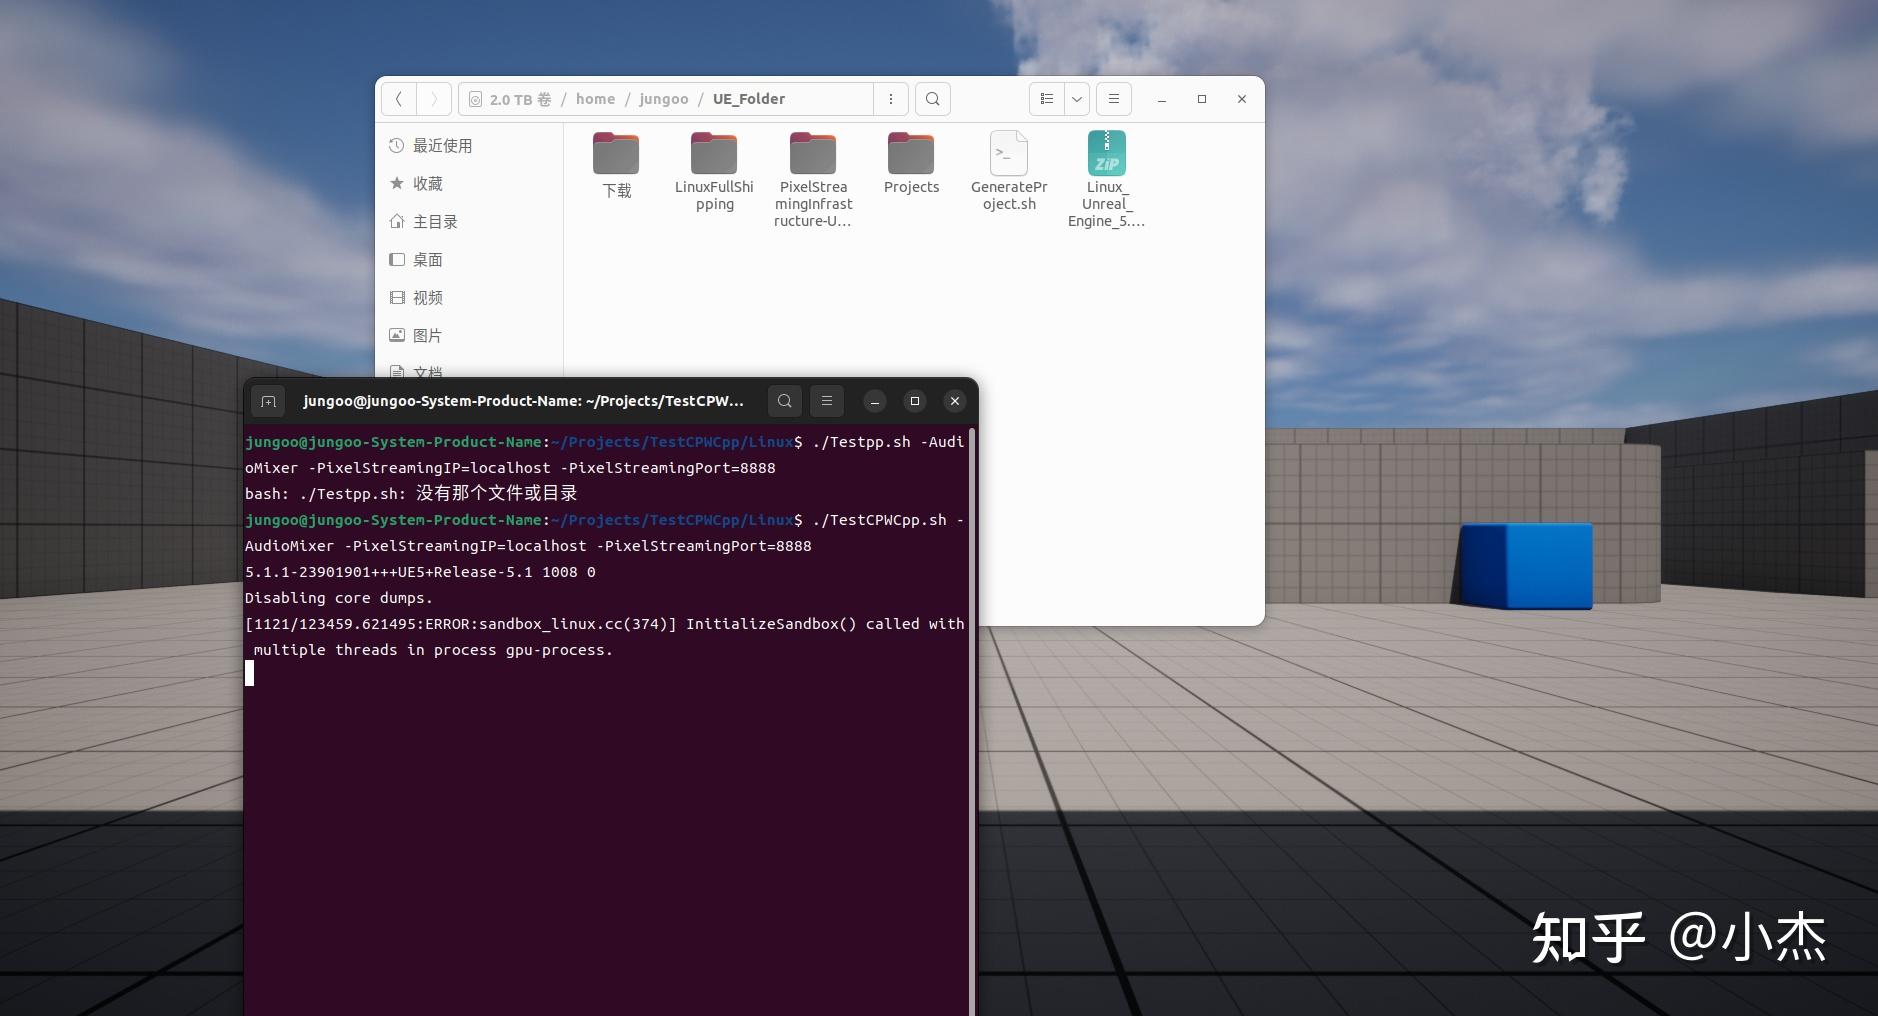Open Files main hamburger menu
This screenshot has height=1016, width=1878.
(1113, 99)
